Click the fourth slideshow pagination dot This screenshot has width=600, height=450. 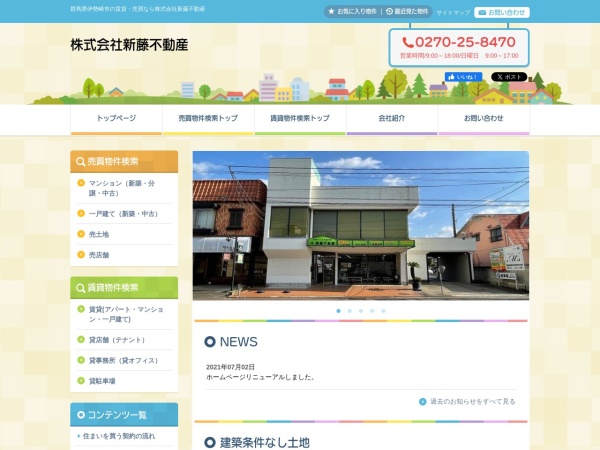(372, 311)
